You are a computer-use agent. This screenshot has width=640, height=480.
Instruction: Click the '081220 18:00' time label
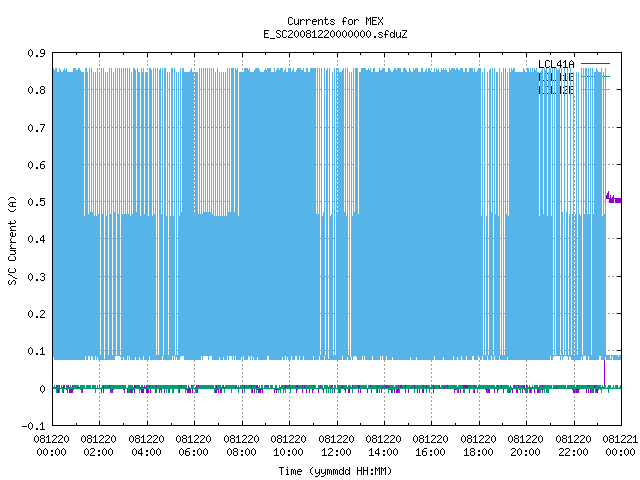478,446
